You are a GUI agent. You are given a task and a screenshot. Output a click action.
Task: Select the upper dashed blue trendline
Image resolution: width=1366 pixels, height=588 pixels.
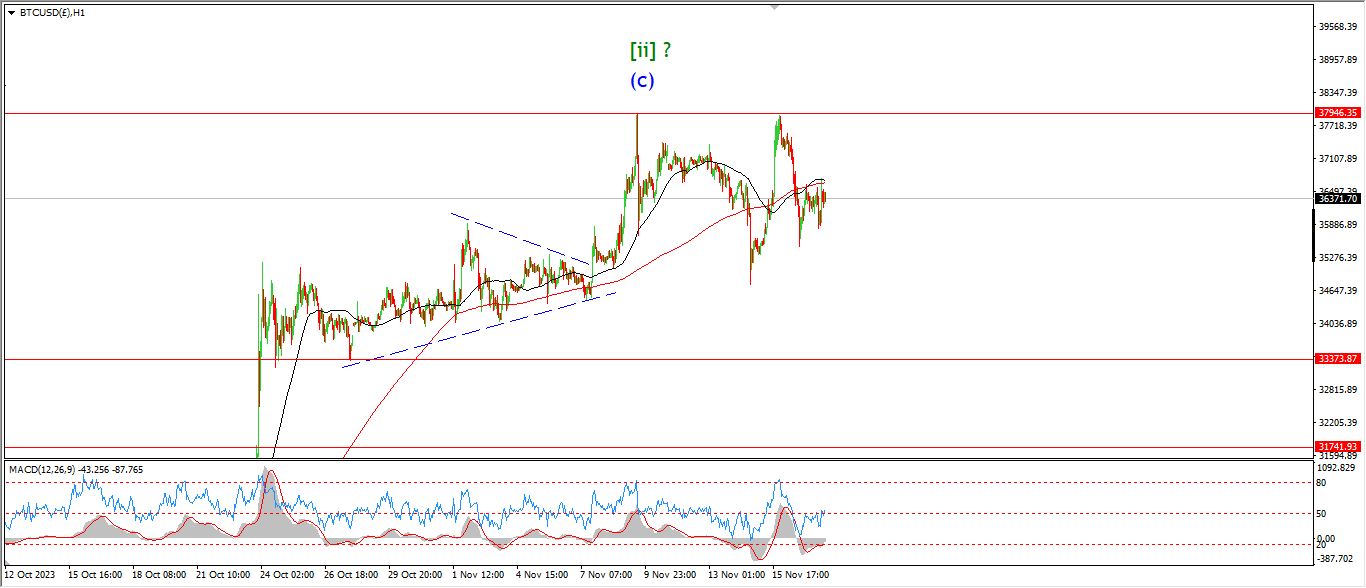(520, 239)
